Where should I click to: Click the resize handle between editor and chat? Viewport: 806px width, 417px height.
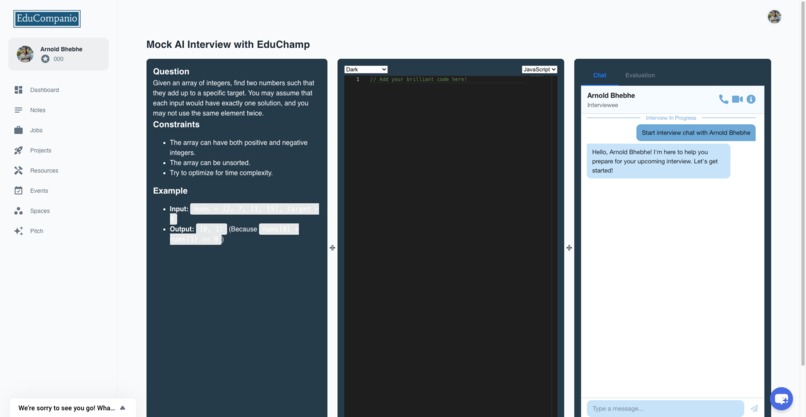(569, 248)
